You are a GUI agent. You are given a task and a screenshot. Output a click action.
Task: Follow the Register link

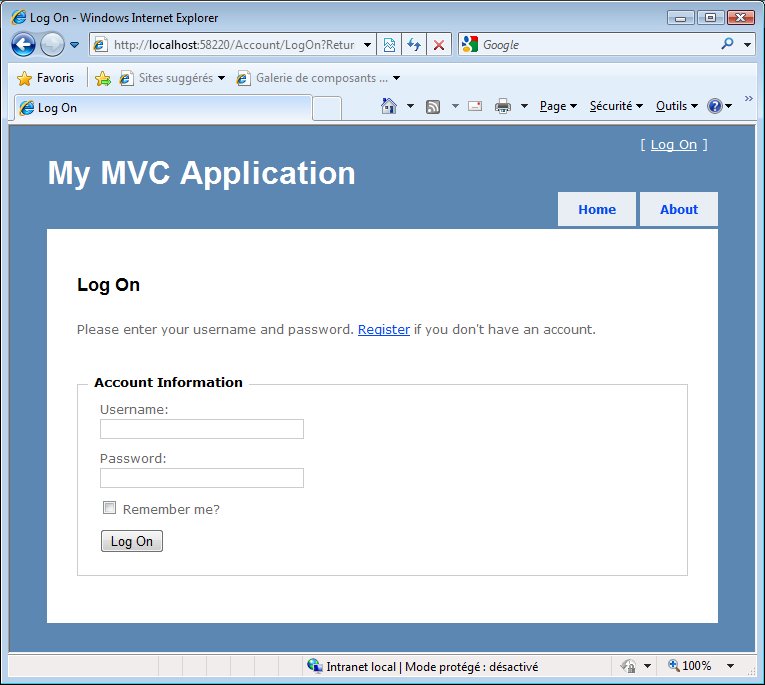click(383, 329)
